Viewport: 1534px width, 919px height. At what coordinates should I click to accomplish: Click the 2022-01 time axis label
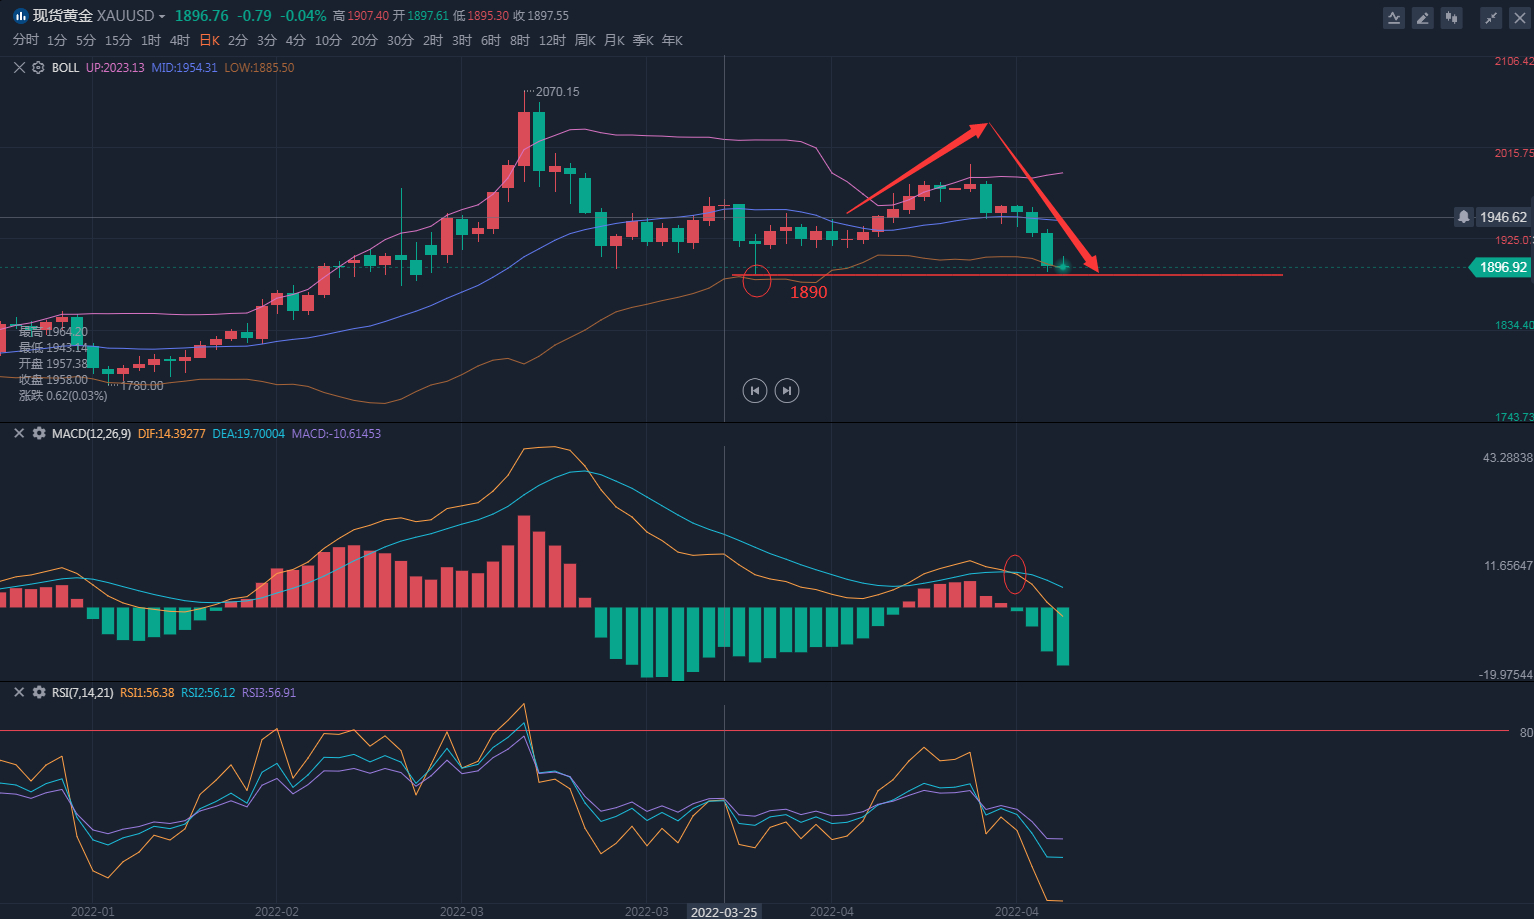click(x=93, y=912)
